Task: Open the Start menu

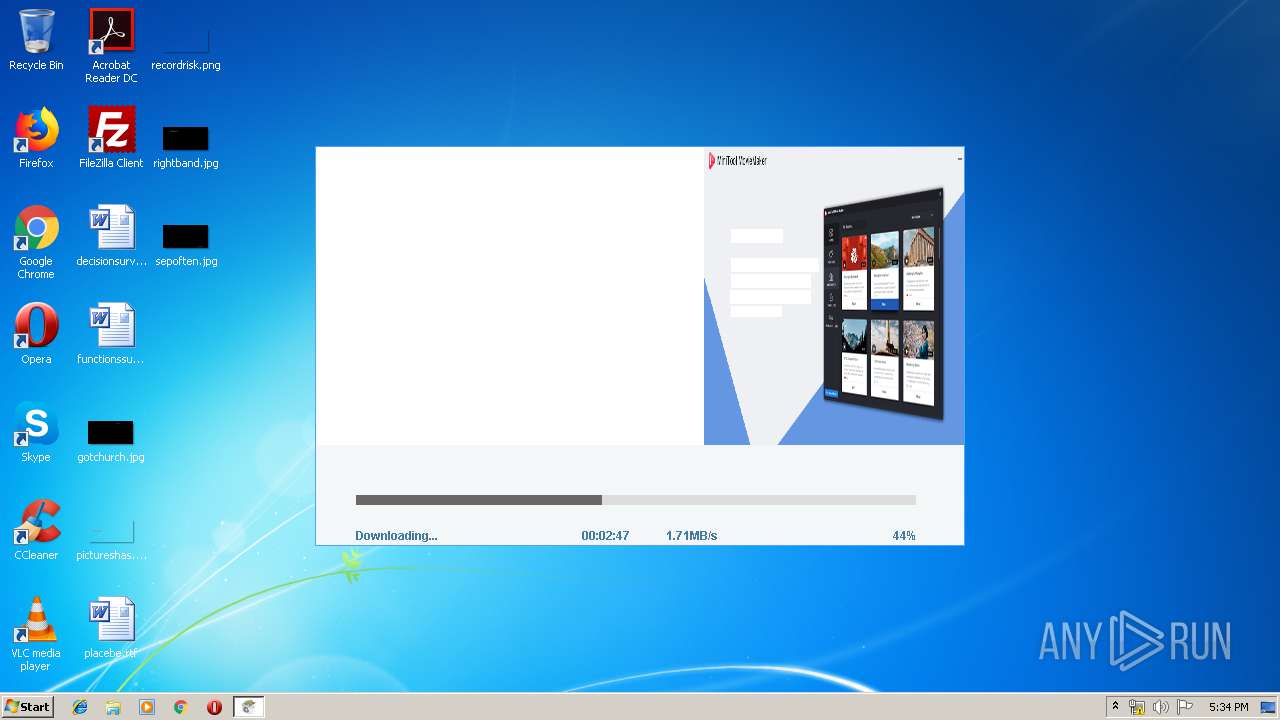Action: tap(27, 706)
